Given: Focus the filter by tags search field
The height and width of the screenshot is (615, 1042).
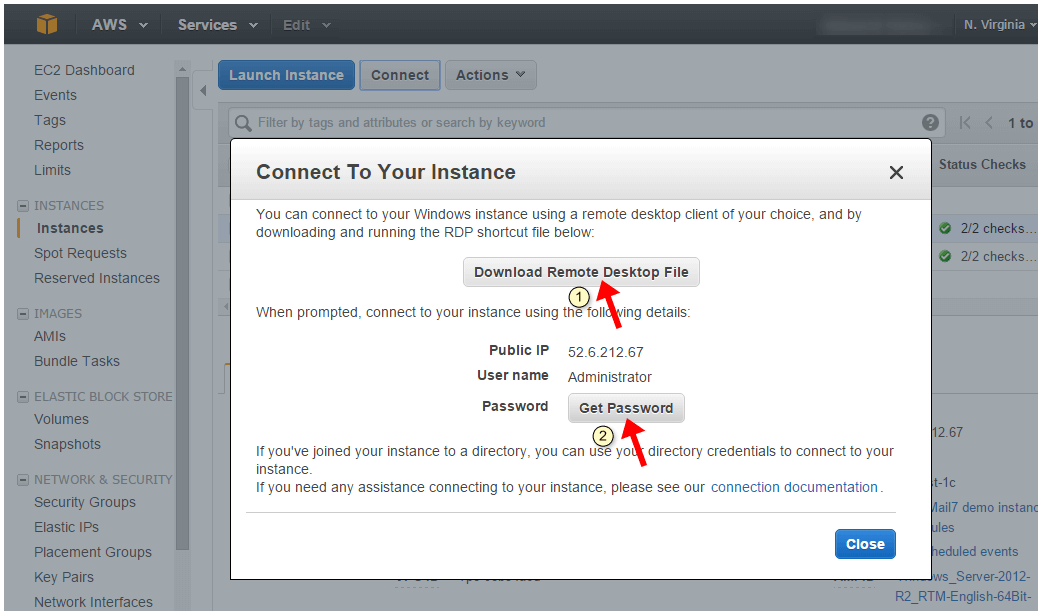Looking at the screenshot, I should [x=585, y=123].
